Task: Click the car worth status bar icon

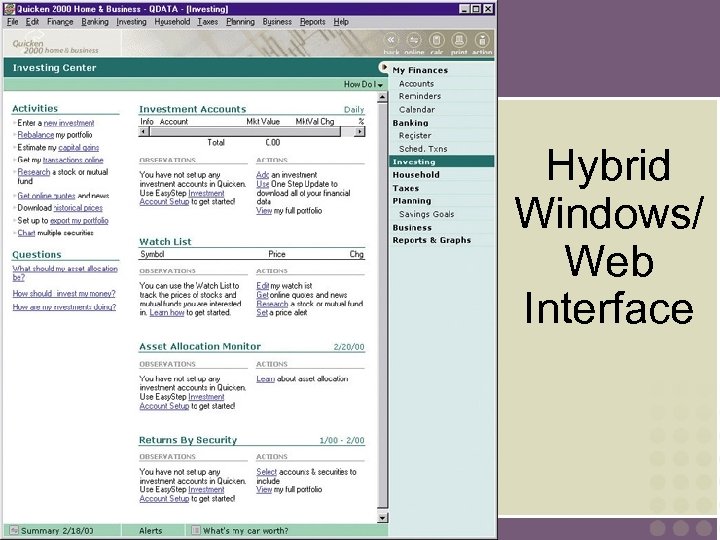Action: 196,530
